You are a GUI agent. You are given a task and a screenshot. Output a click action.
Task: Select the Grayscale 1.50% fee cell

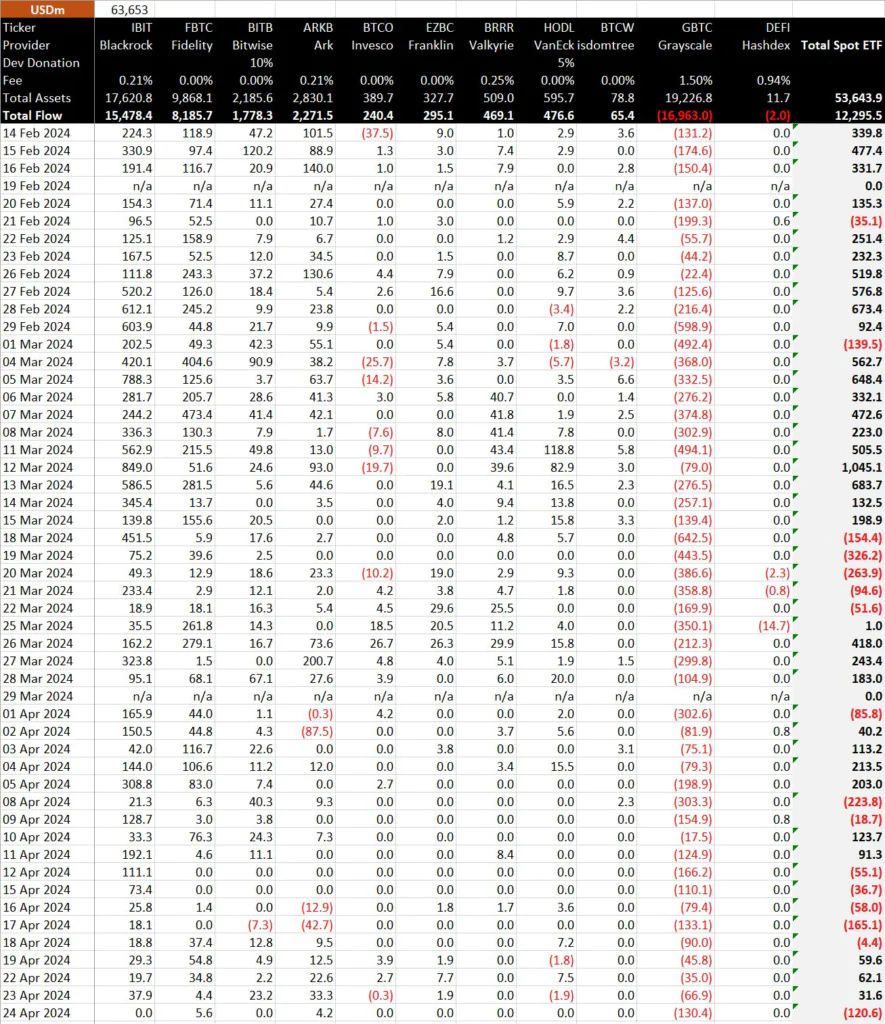[696, 80]
